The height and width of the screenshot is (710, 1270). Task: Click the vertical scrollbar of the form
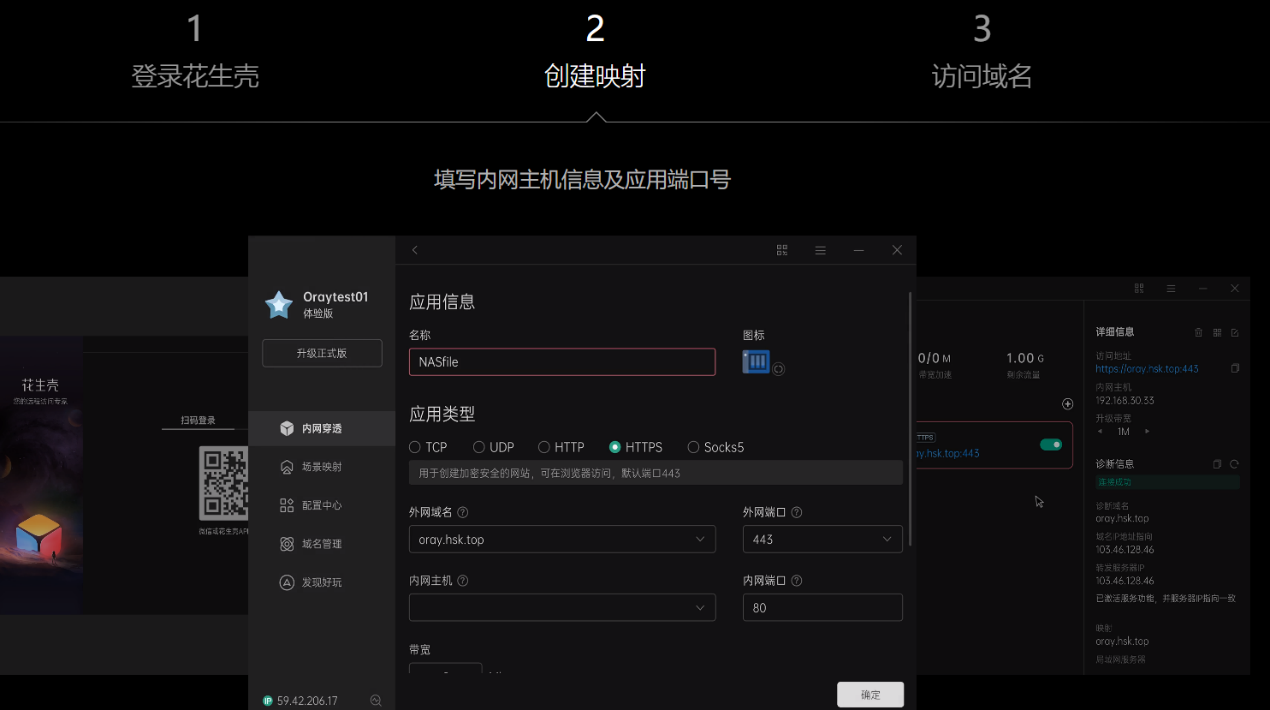click(910, 419)
